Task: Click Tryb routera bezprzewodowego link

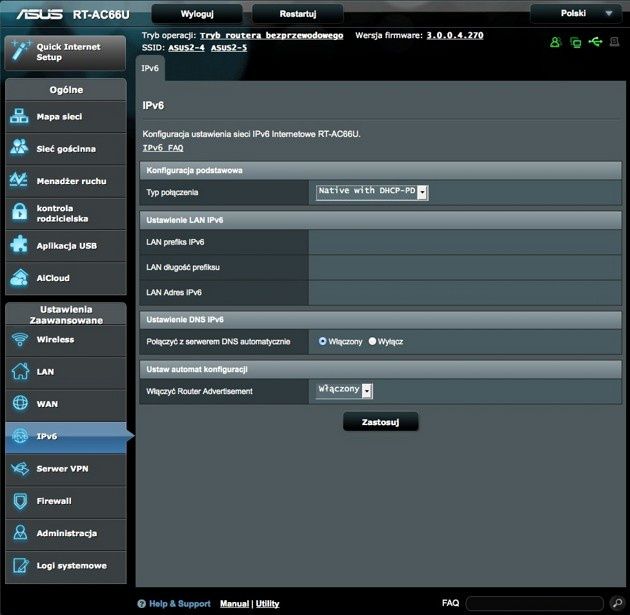Action: (x=272, y=35)
